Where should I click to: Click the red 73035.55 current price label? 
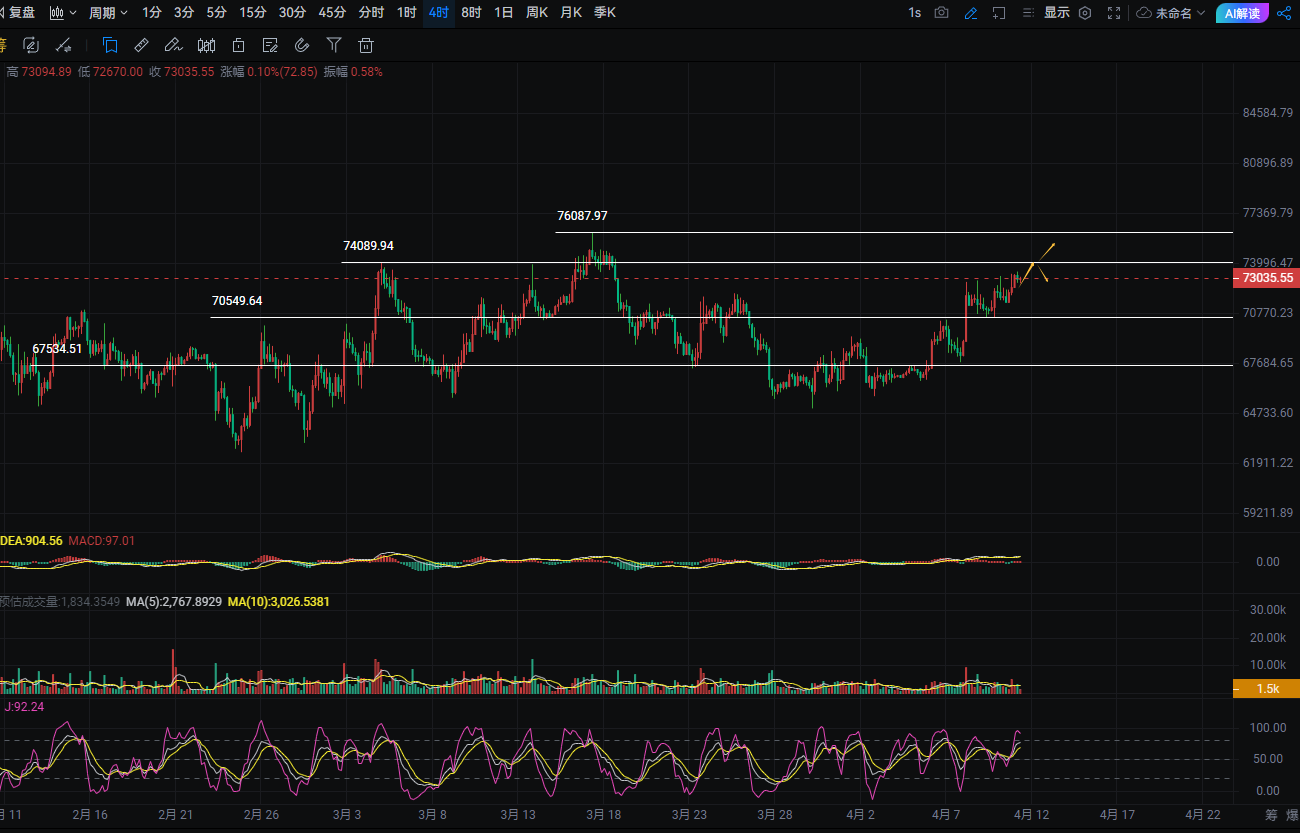(x=1267, y=278)
